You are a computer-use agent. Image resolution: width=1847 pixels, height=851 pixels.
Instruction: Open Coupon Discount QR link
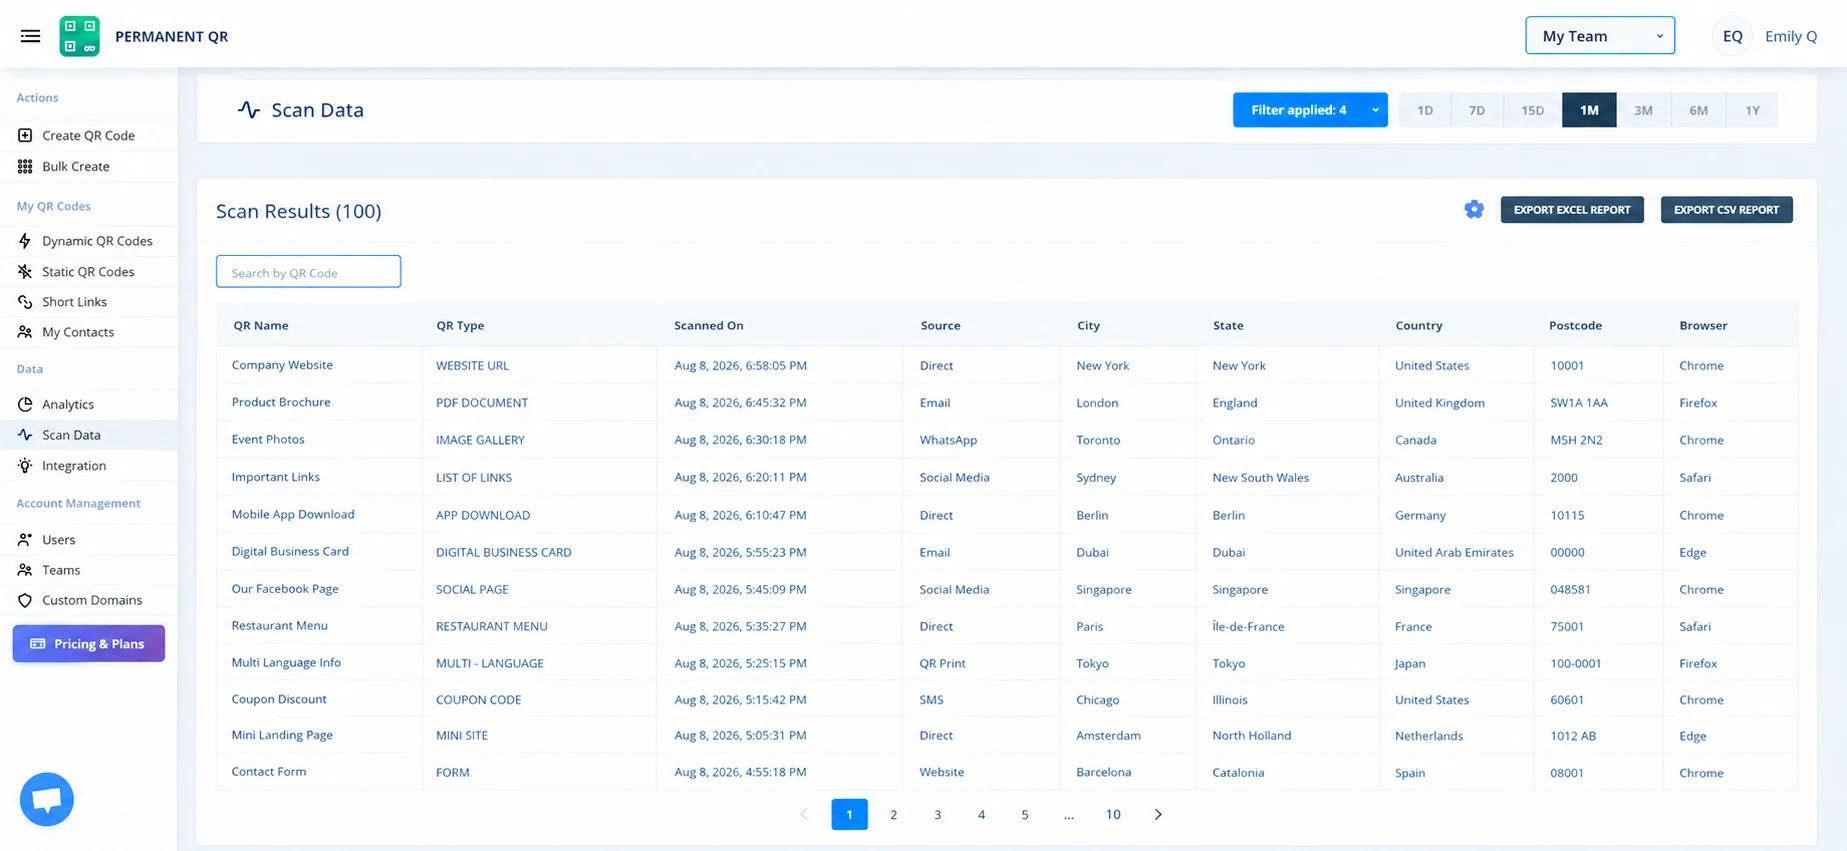[x=279, y=699]
